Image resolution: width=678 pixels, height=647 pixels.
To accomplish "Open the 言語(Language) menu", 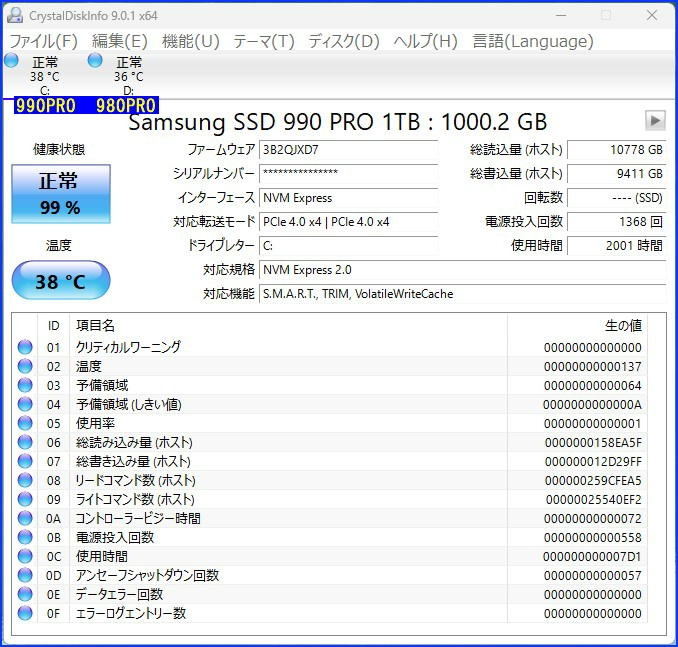I will click(533, 41).
